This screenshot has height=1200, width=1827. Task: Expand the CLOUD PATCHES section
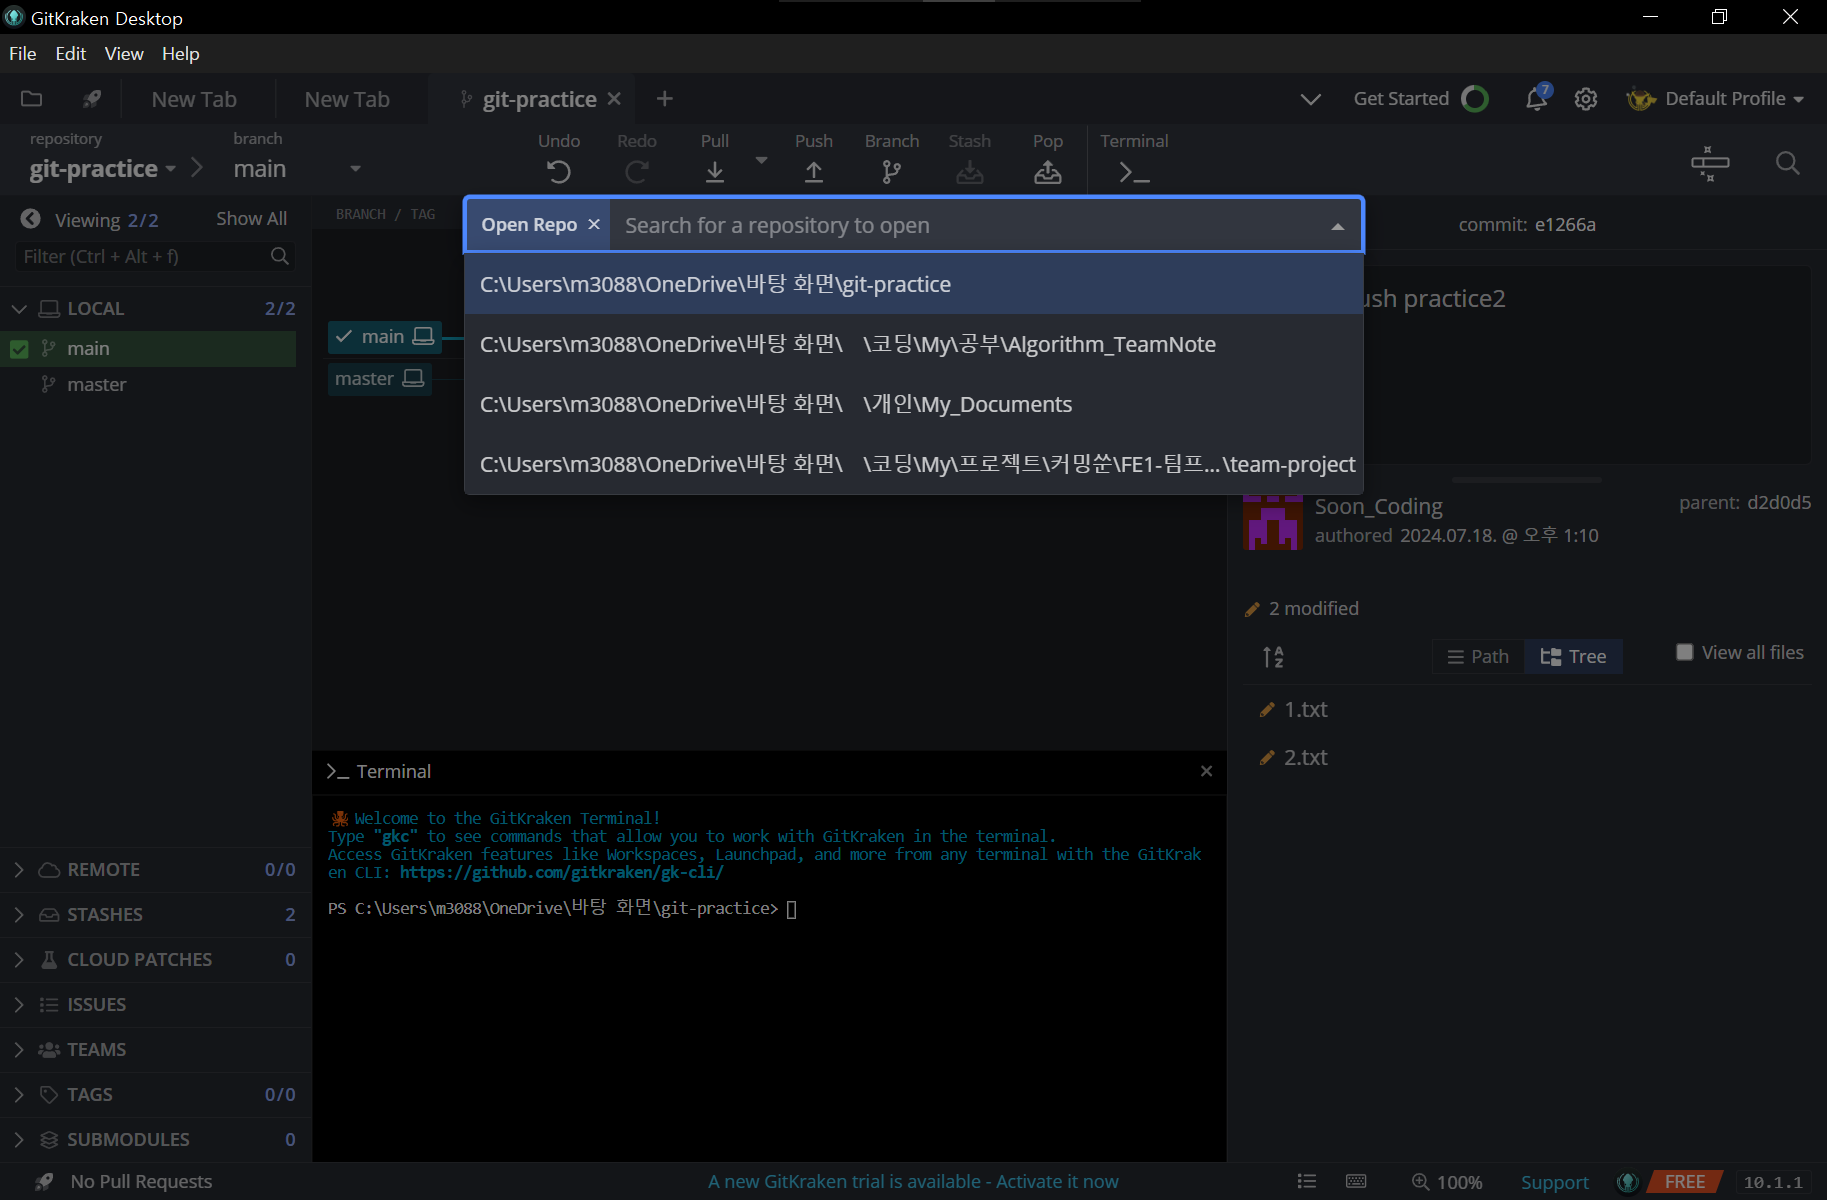pos(19,960)
